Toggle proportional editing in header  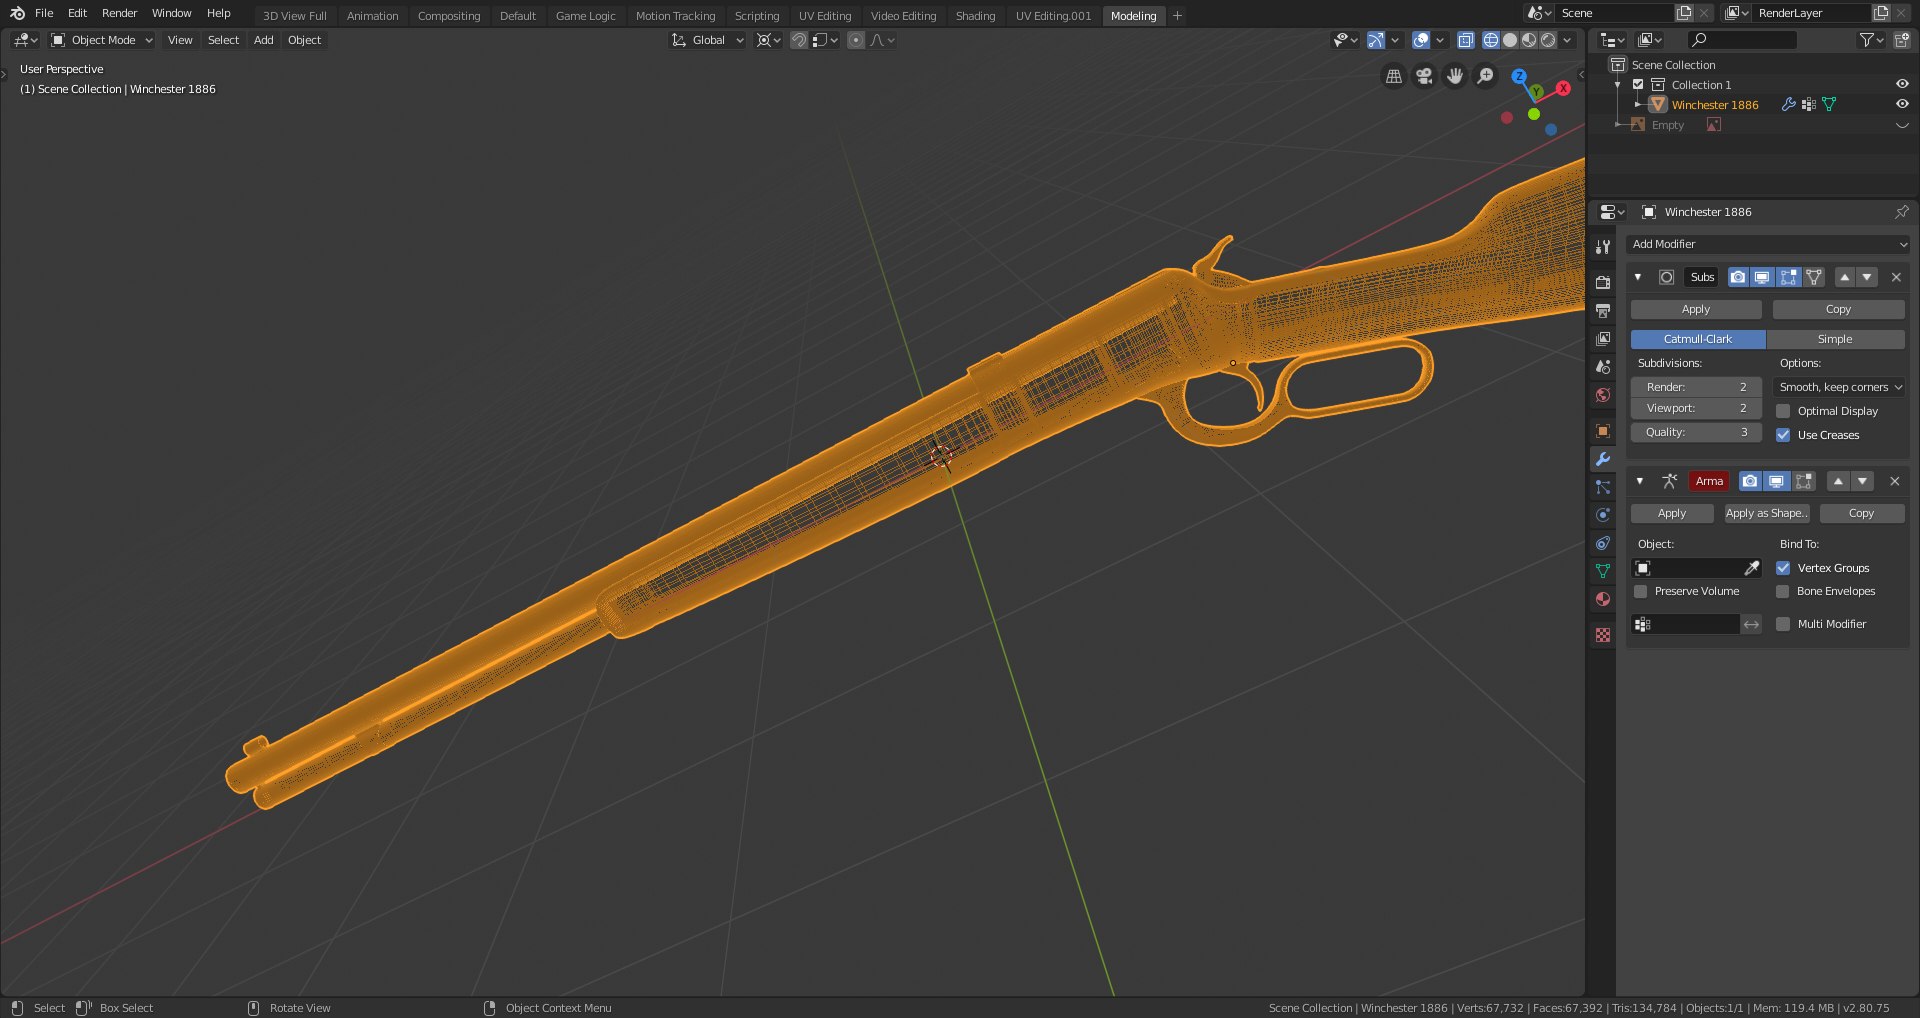(x=856, y=40)
